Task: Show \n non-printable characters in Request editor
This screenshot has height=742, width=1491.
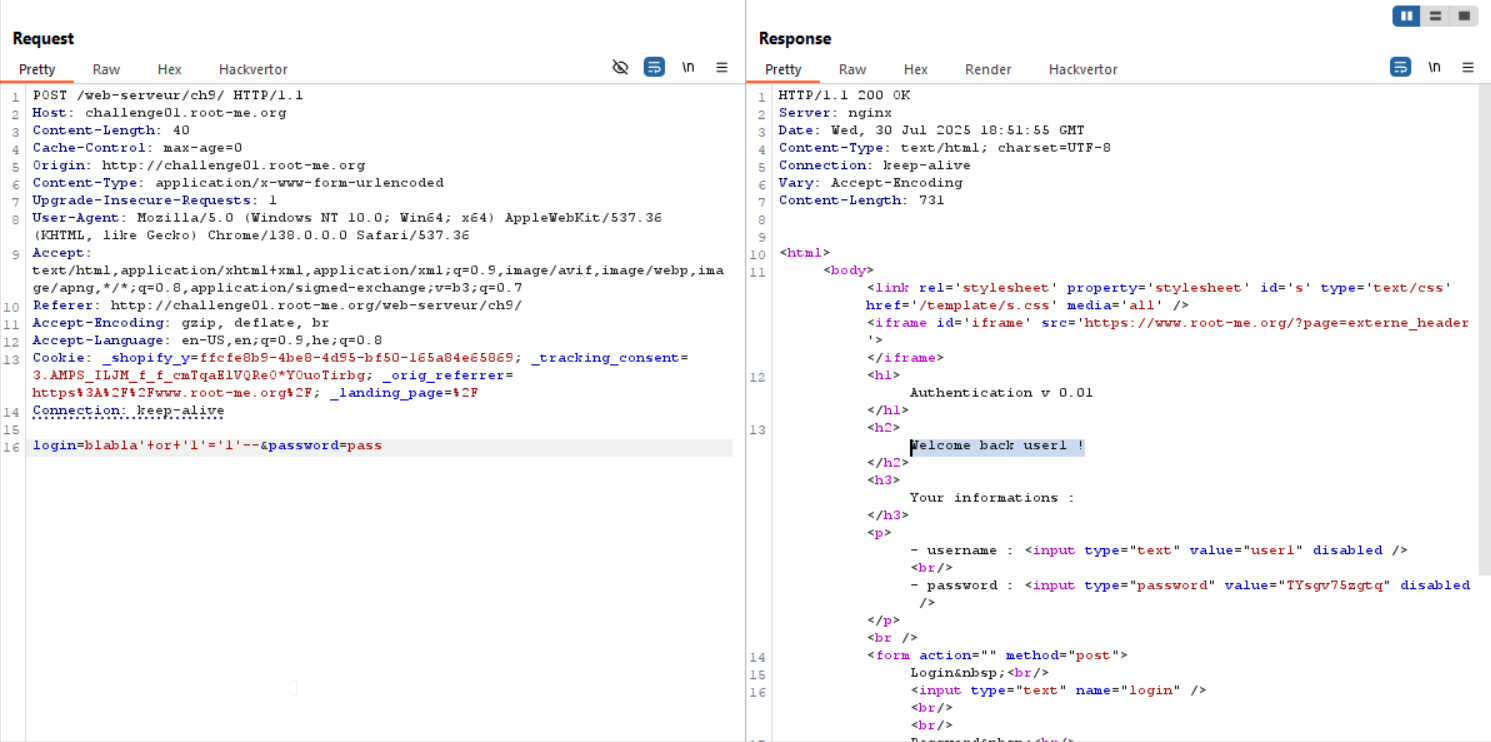Action: click(x=688, y=67)
